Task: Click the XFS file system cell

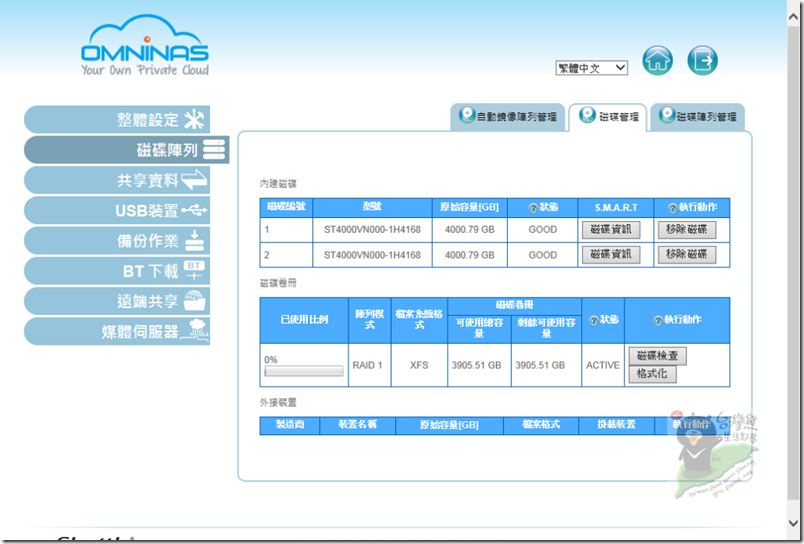Action: pos(419,365)
